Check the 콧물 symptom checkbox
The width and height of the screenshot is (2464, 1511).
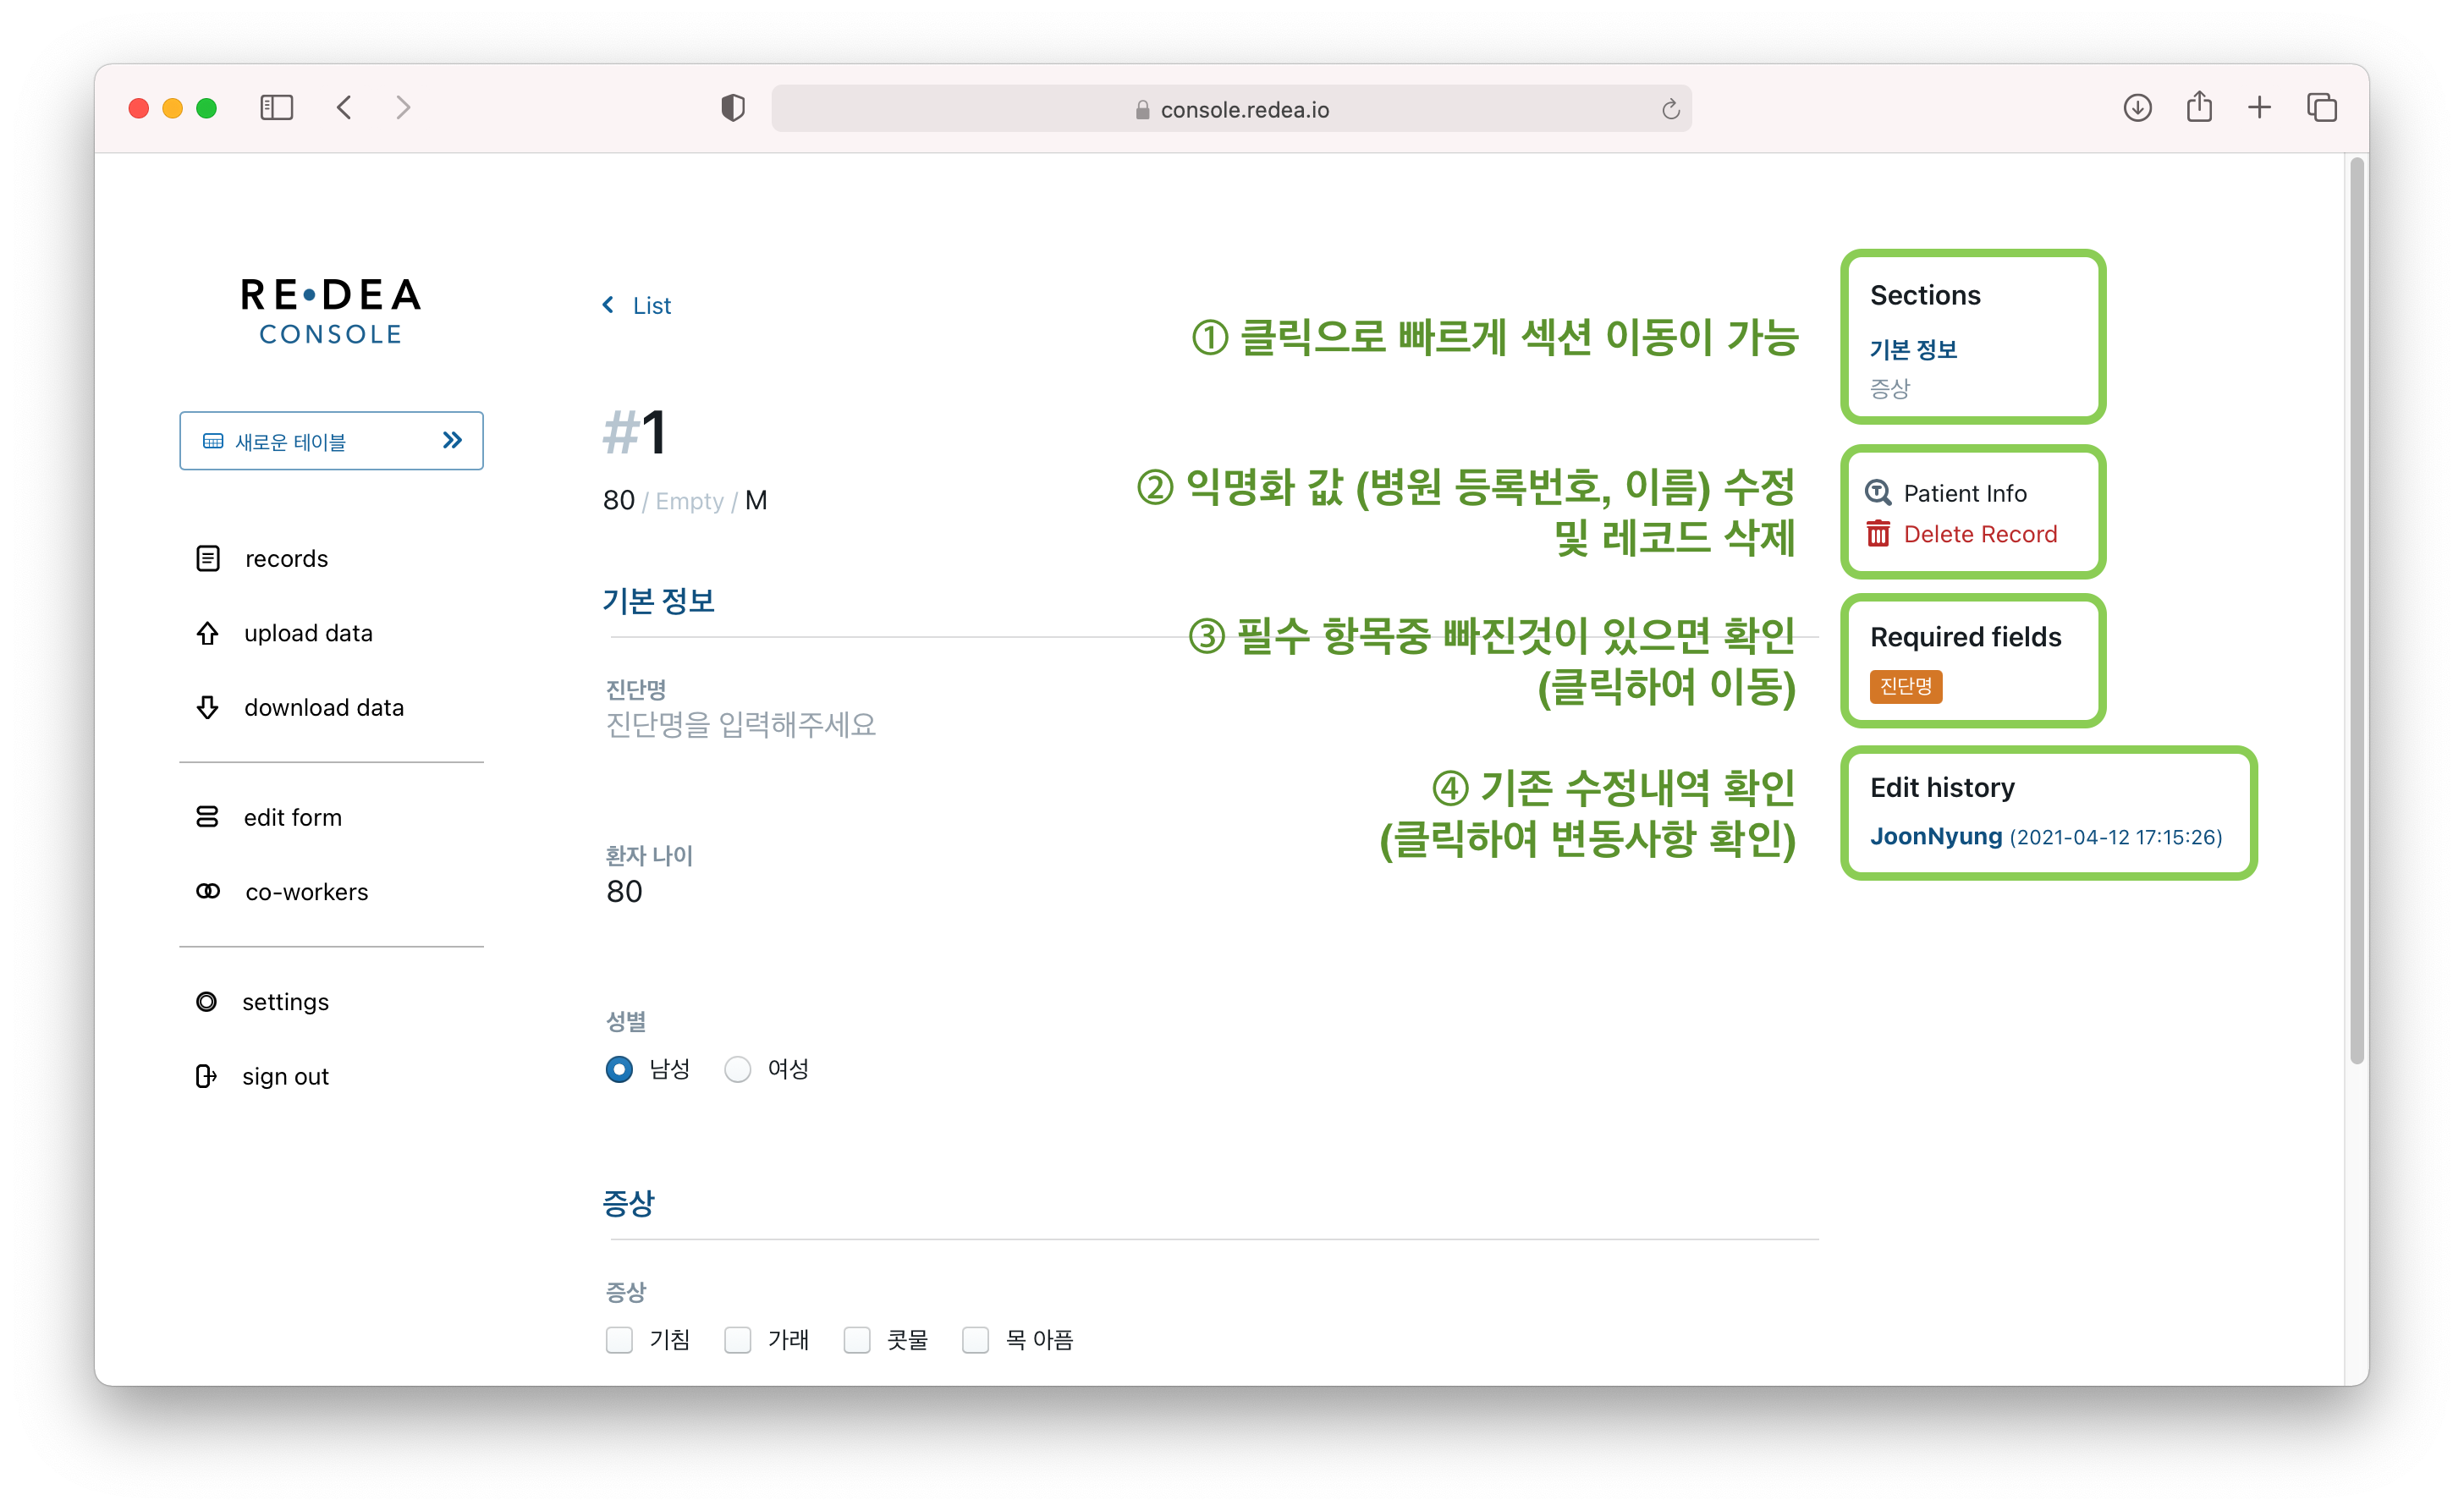pos(857,1339)
